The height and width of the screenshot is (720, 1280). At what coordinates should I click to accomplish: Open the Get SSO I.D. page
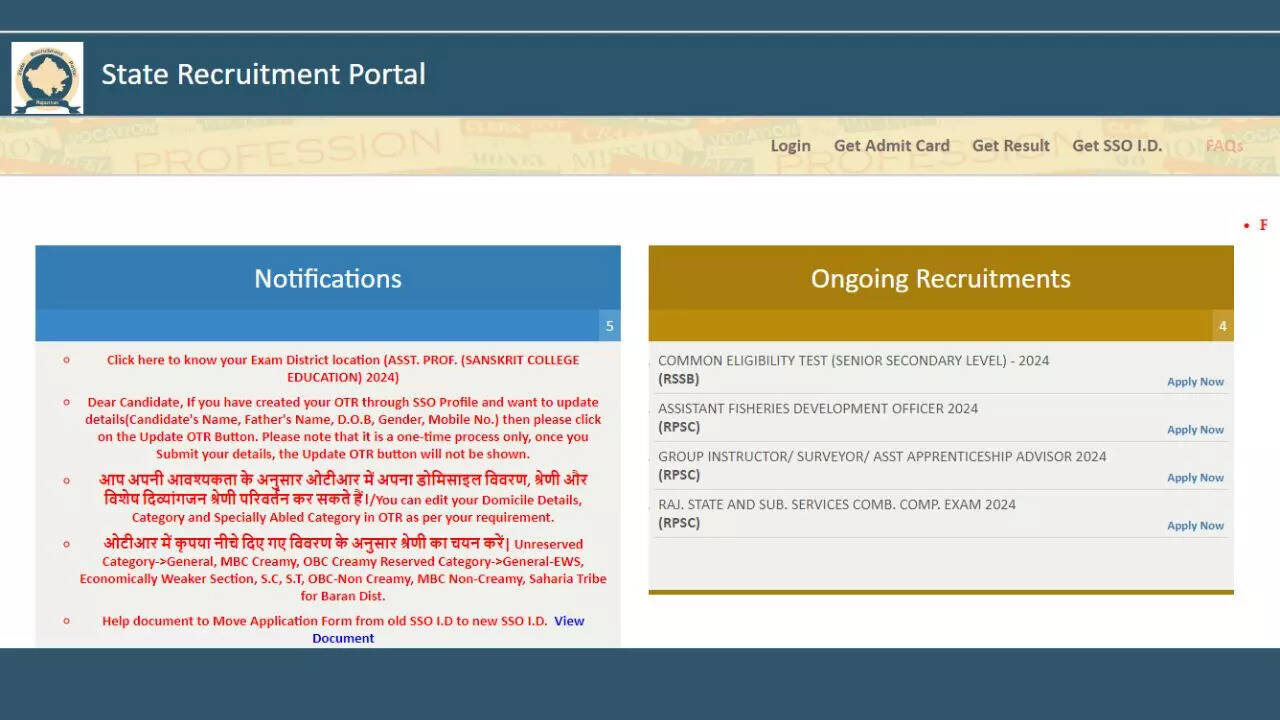[1116, 146]
